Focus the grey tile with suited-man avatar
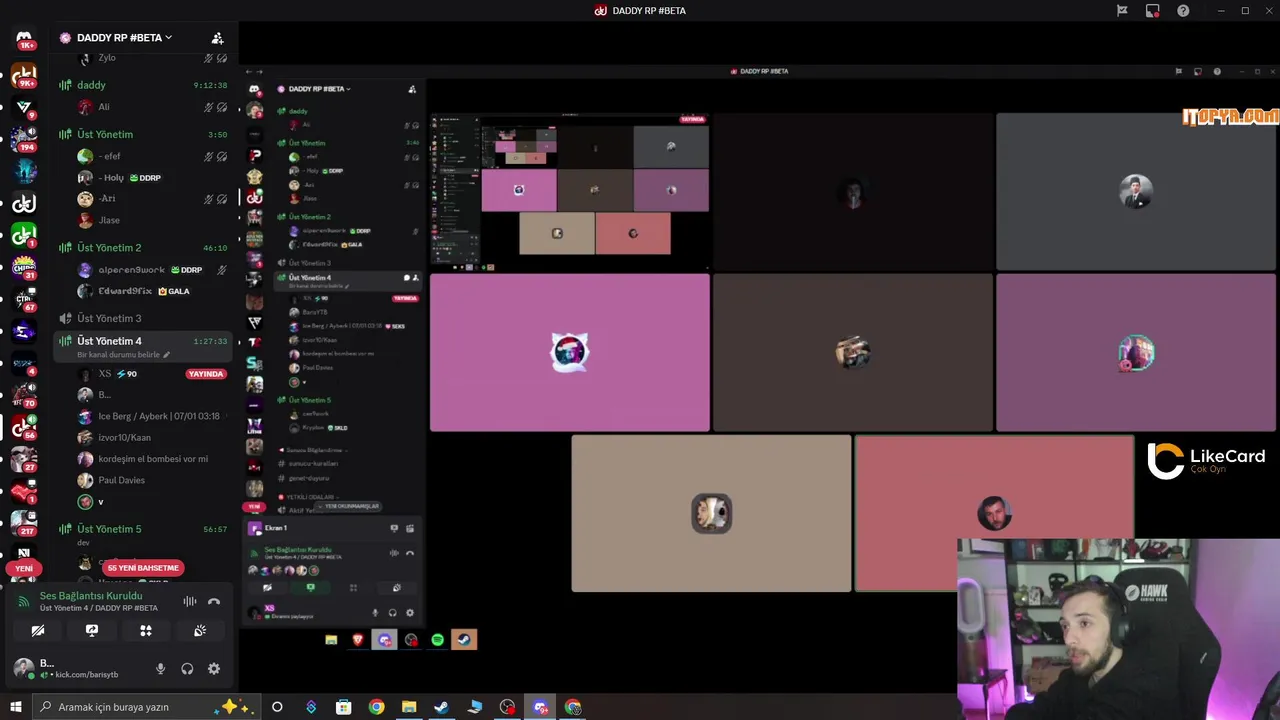Image resolution: width=1280 pixels, height=720 pixels. click(1136, 191)
